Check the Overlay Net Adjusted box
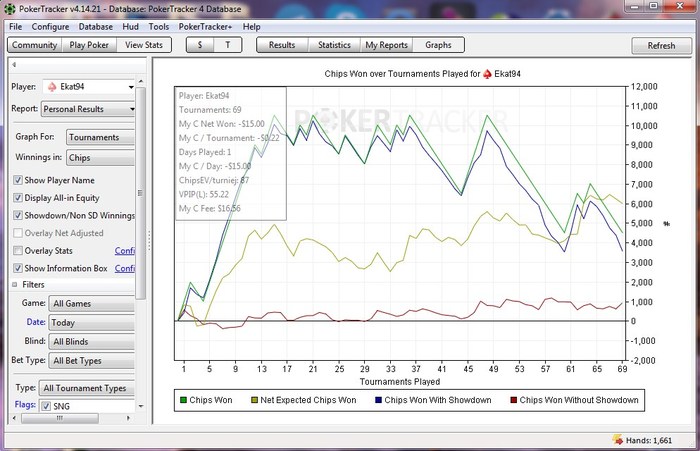700x451 pixels. [x=18, y=233]
